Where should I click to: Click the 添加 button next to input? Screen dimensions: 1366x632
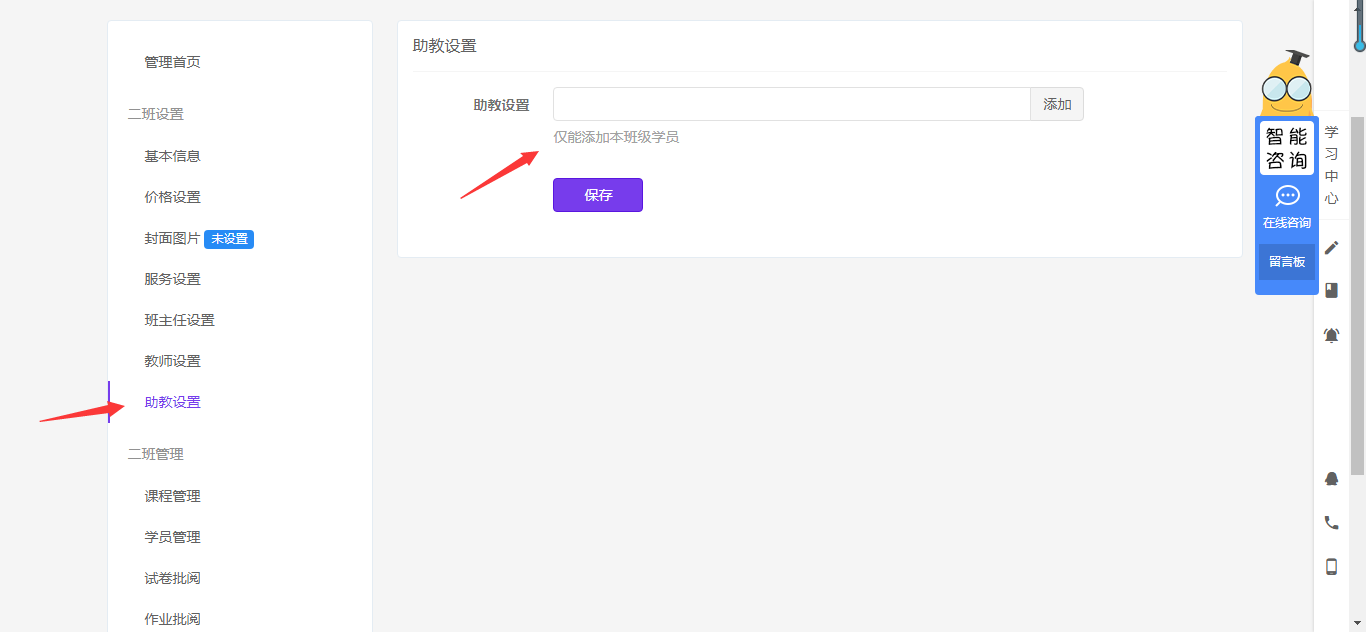click(x=1057, y=105)
